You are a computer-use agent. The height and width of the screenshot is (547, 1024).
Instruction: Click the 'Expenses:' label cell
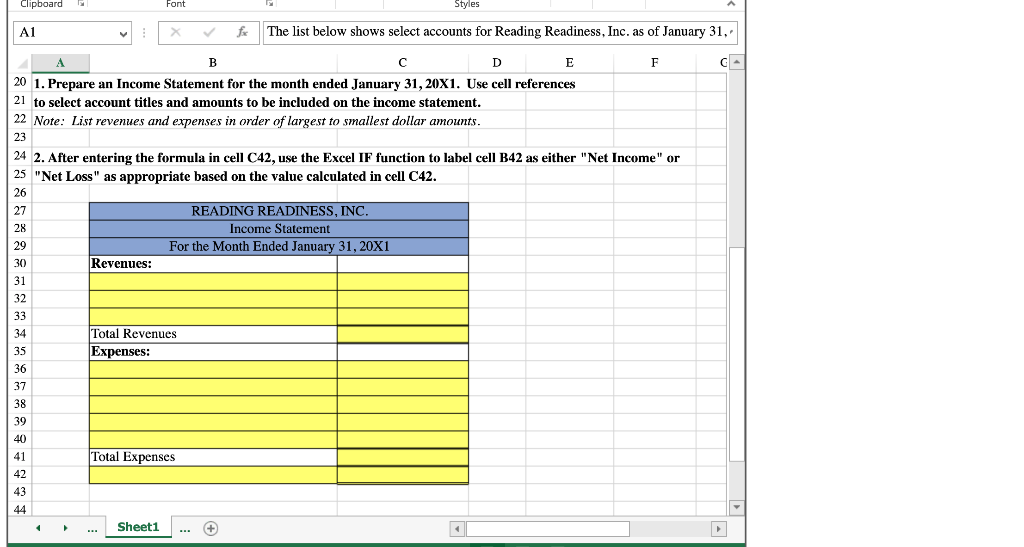coord(213,351)
